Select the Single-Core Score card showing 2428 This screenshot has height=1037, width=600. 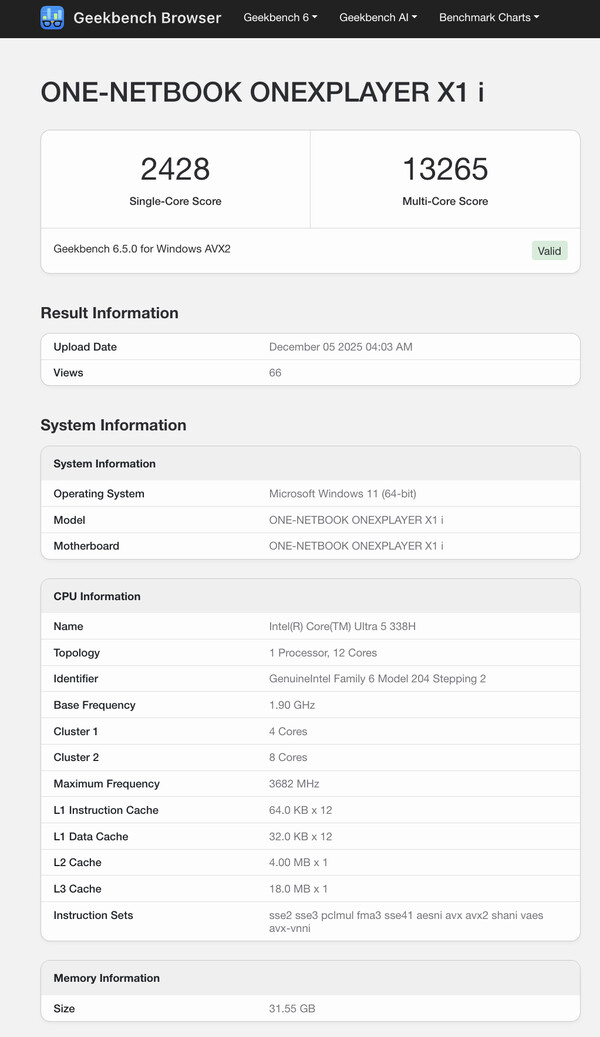pyautogui.click(x=175, y=180)
